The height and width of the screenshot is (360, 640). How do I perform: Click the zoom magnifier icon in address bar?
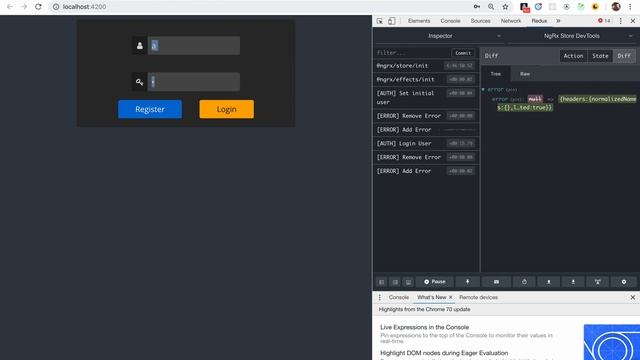[491, 7]
